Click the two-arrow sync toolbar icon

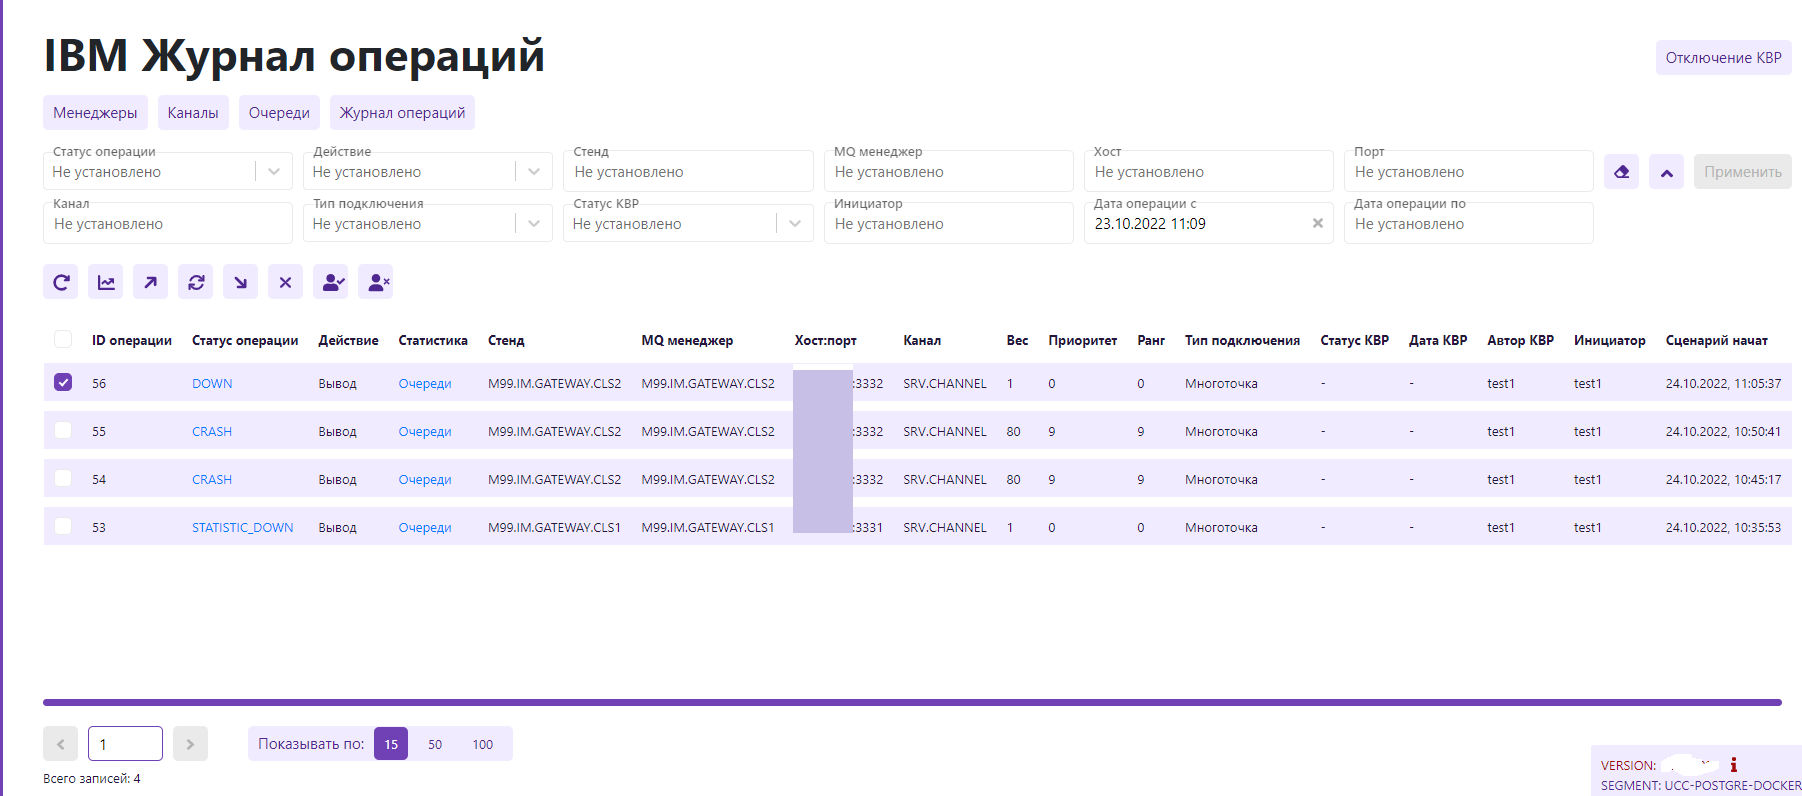click(x=196, y=282)
